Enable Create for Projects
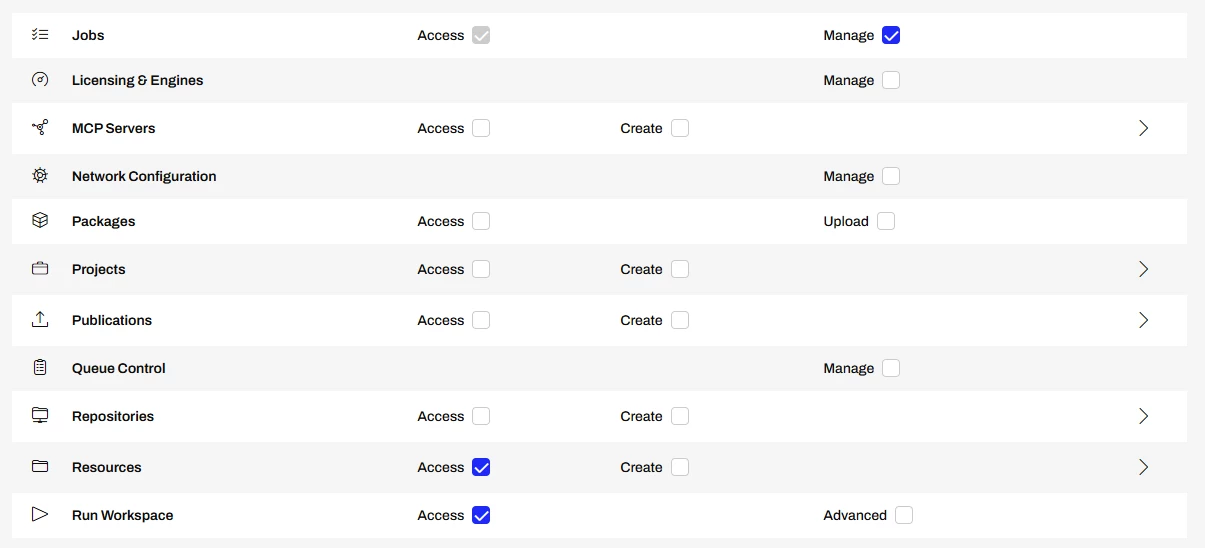The height and width of the screenshot is (548, 1205). [x=680, y=269]
